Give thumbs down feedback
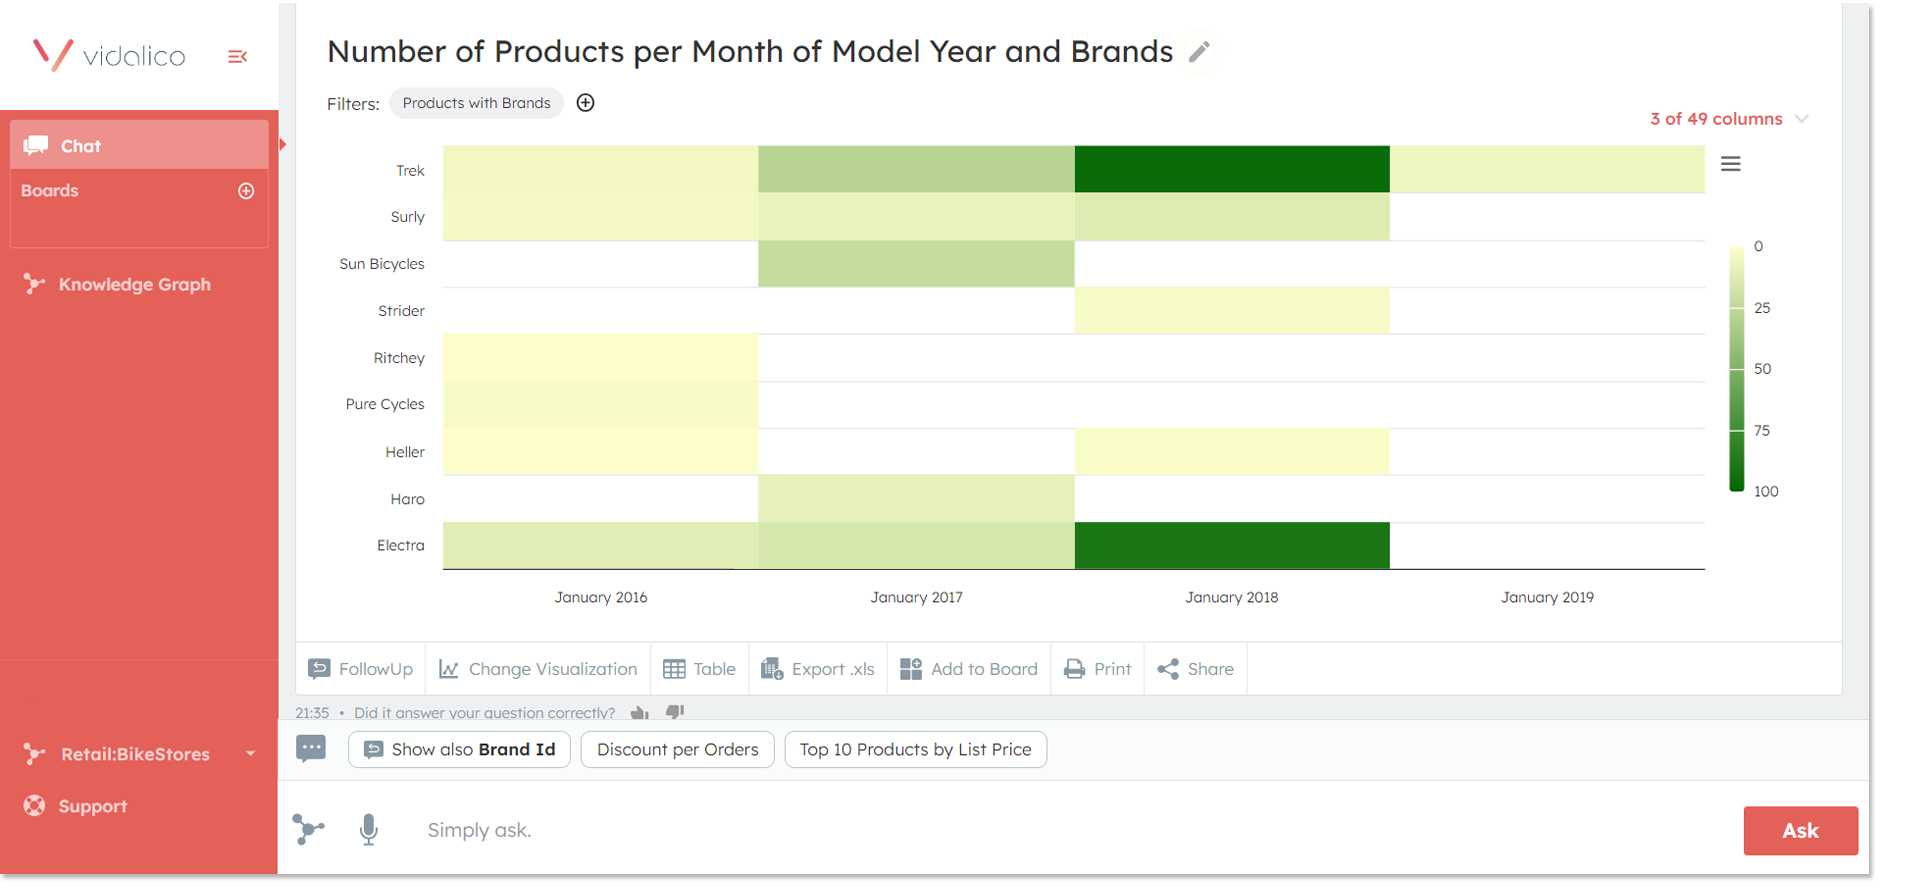The height and width of the screenshot is (893, 1910). coord(675,712)
